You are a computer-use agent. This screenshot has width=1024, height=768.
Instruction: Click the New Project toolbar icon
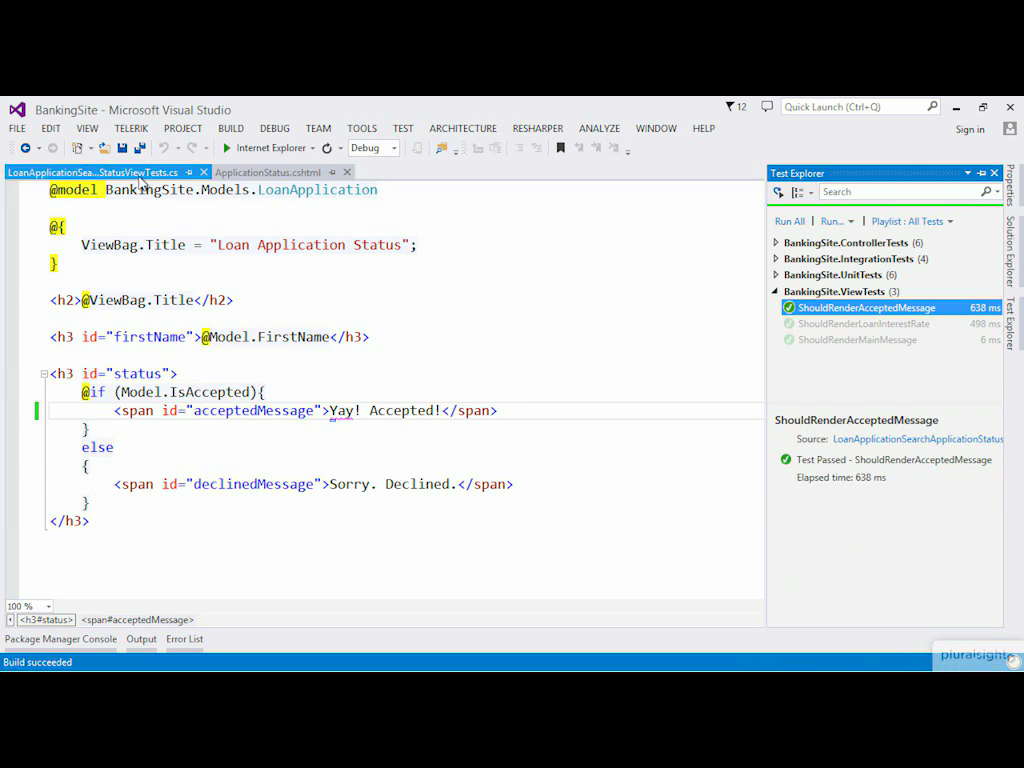pyautogui.click(x=77, y=148)
